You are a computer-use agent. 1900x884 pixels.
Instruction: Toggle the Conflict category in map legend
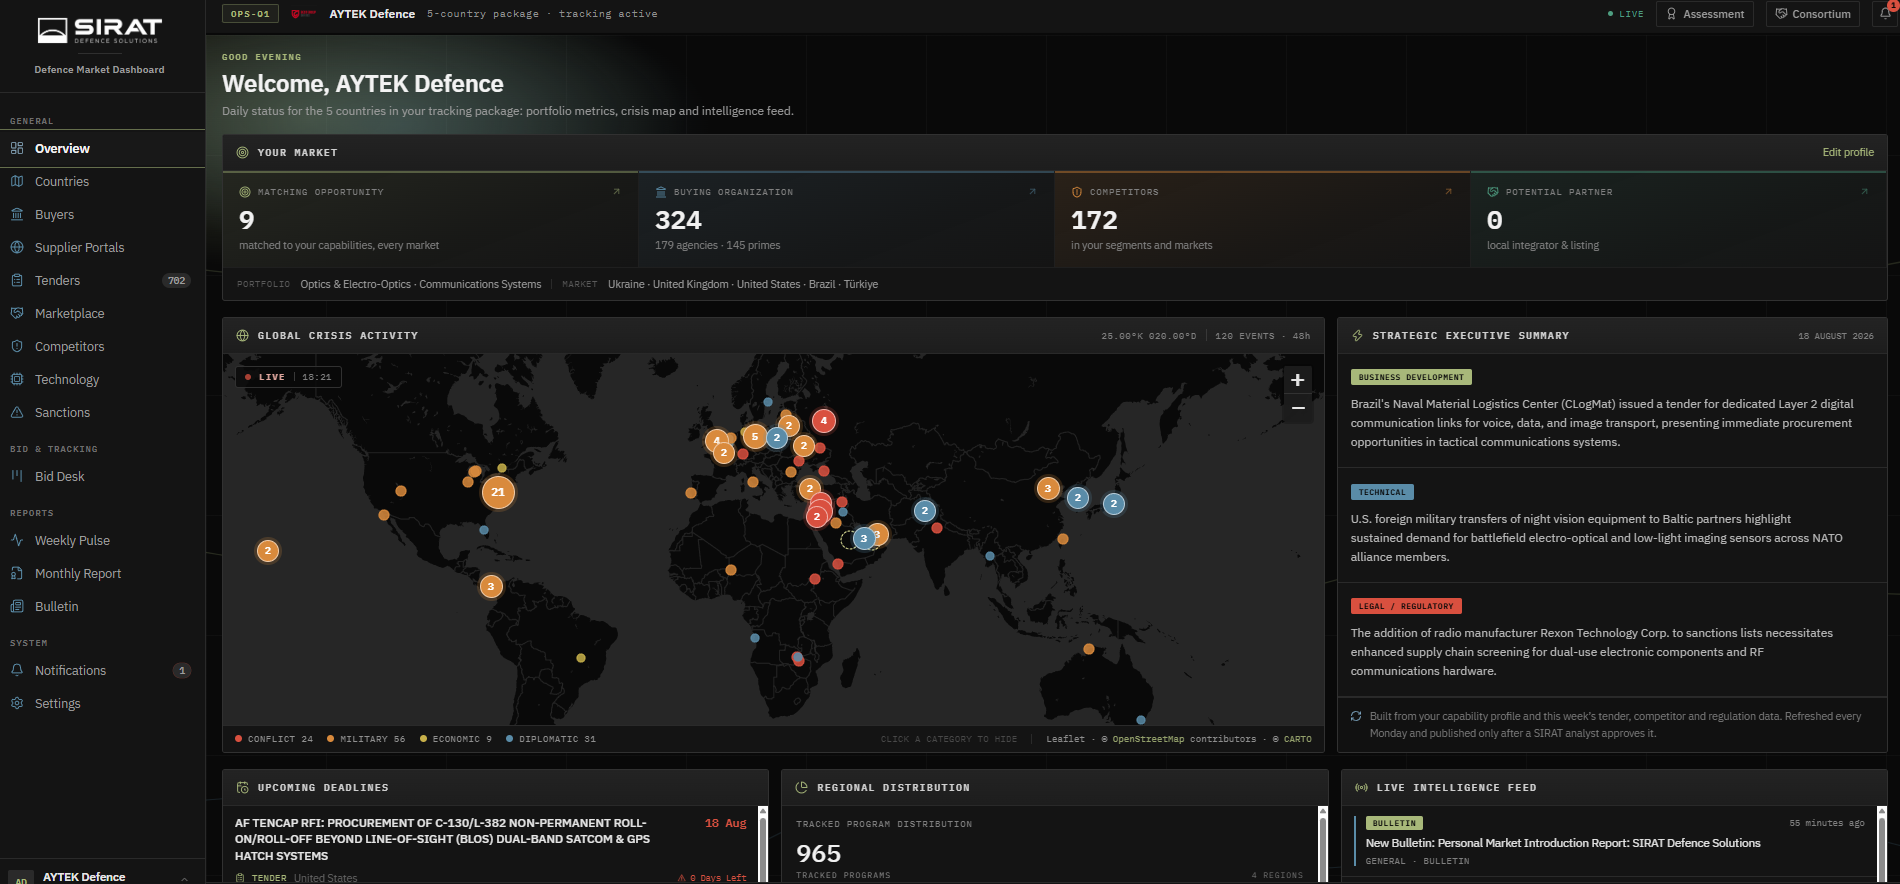point(274,739)
